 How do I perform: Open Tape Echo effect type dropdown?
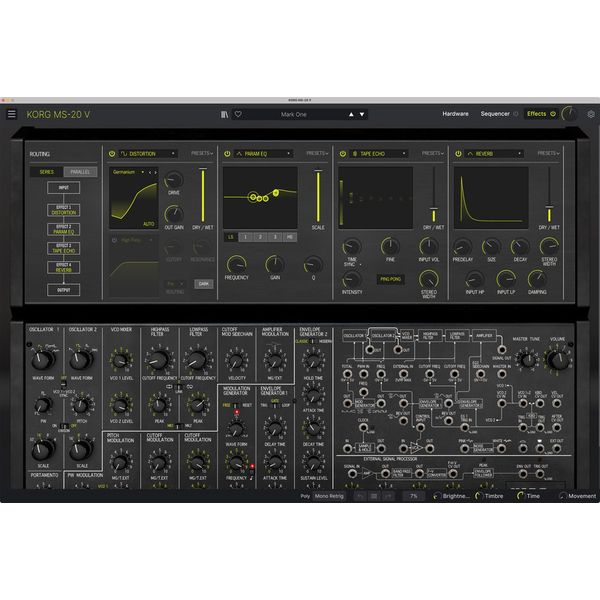tap(379, 154)
